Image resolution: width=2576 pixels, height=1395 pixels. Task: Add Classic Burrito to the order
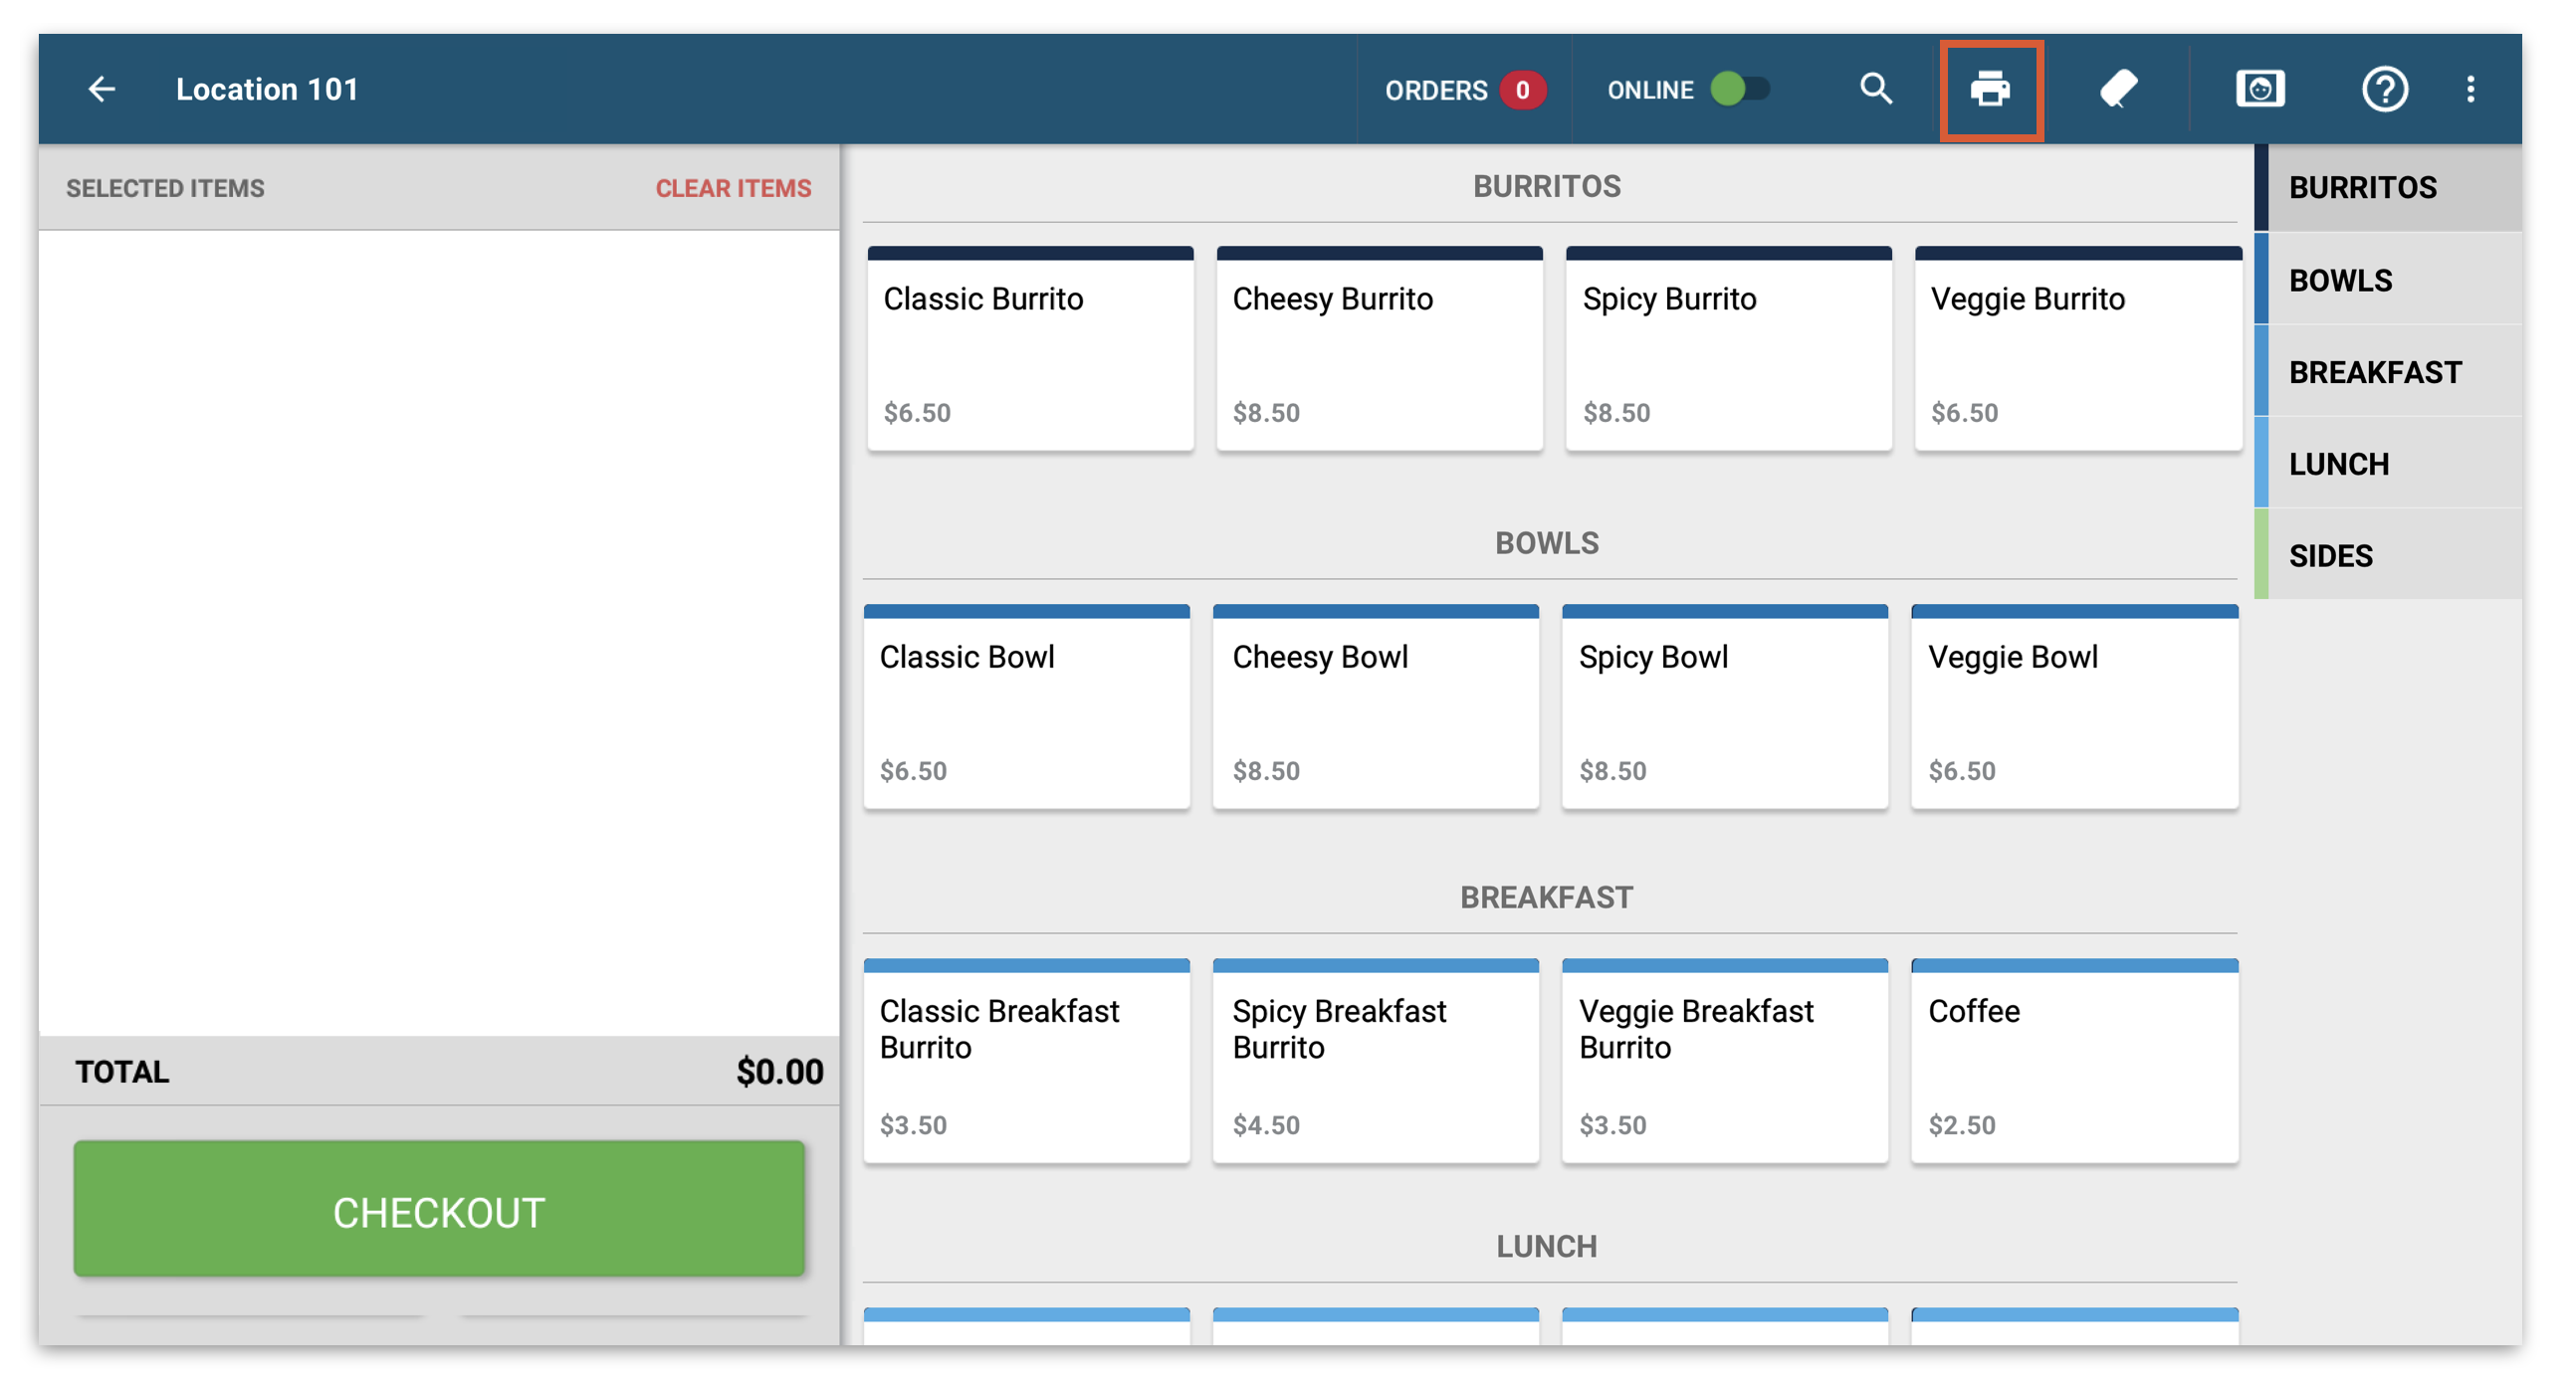pos(1030,350)
